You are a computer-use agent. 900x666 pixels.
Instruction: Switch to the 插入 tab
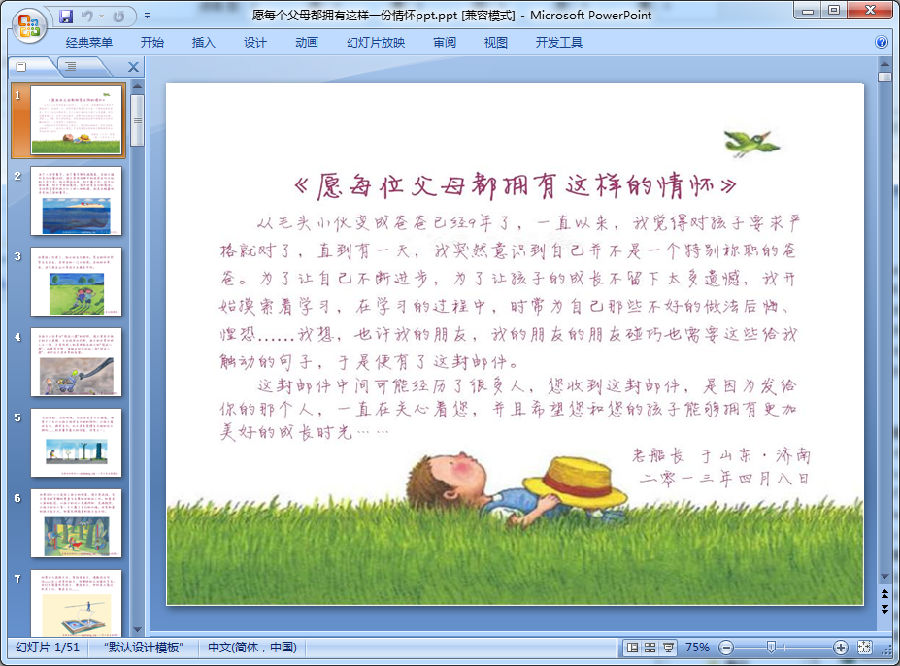203,42
